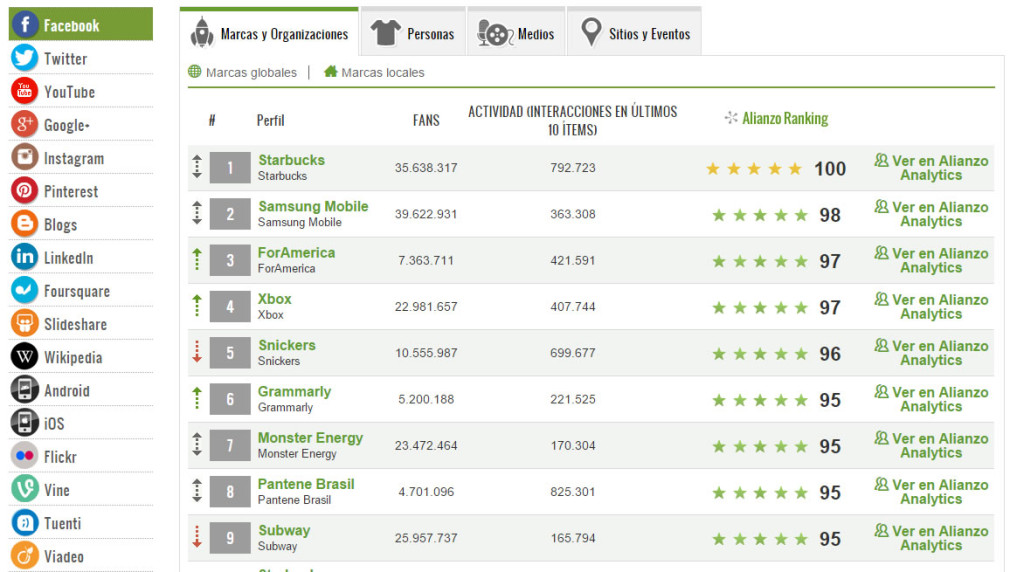The height and width of the screenshot is (572, 1024).
Task: Click the iOS device icon
Action: pyautogui.click(x=24, y=423)
